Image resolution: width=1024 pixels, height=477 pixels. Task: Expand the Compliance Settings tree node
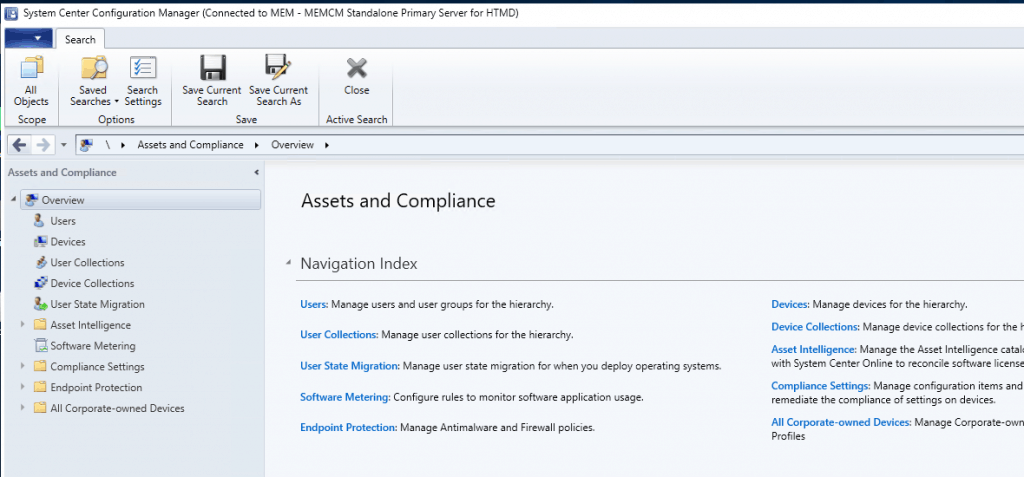point(23,367)
